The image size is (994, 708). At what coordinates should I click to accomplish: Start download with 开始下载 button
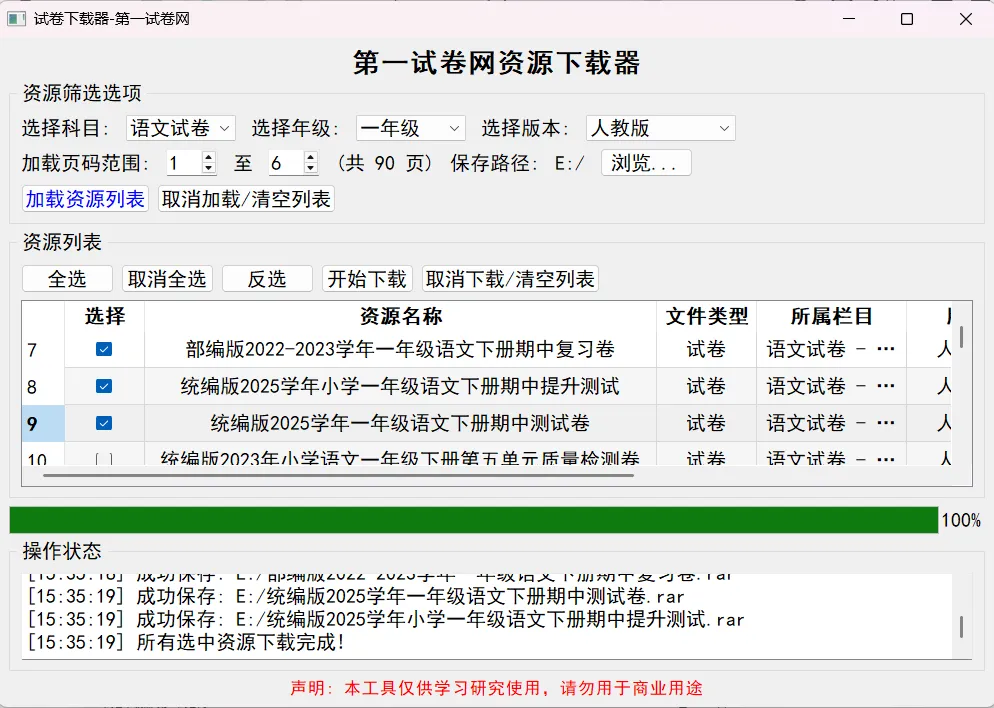pos(367,279)
